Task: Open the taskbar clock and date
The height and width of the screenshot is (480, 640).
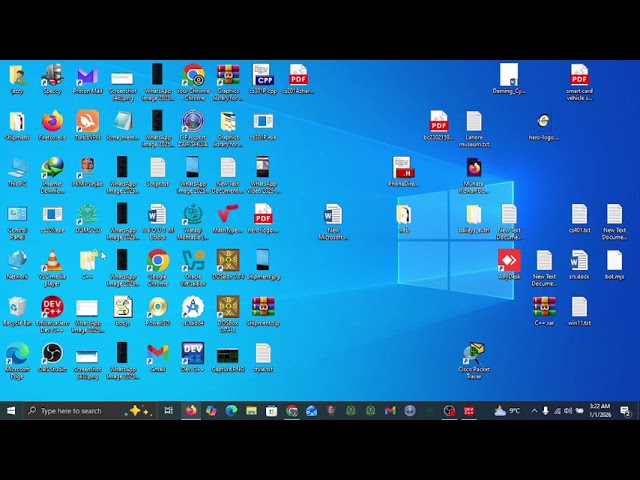Action: 600,411
